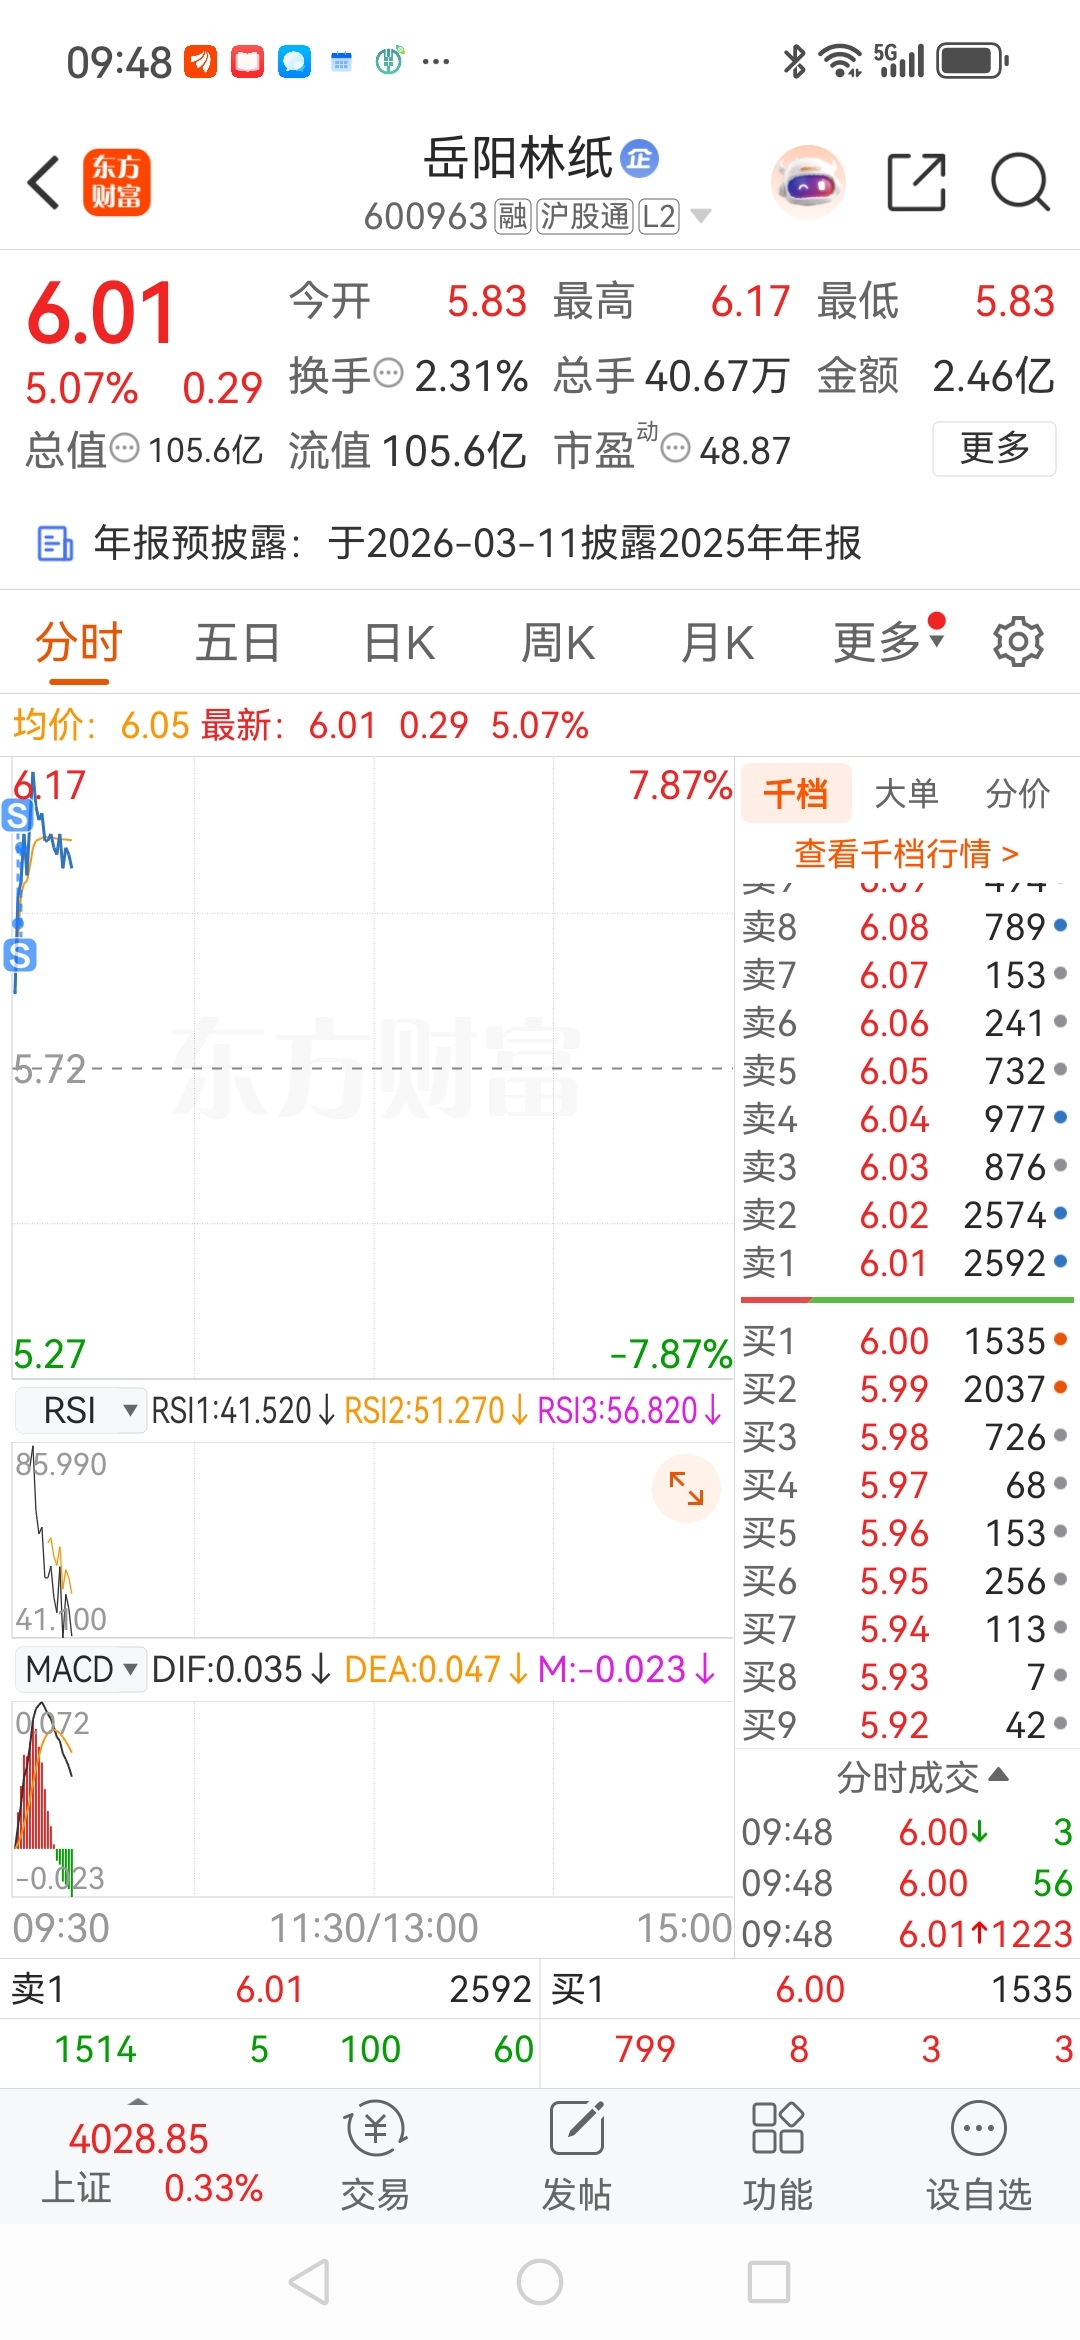Viewport: 1080px width, 2340px height.
Task: Tap Android home navigation button
Action: pyautogui.click(x=540, y=2282)
